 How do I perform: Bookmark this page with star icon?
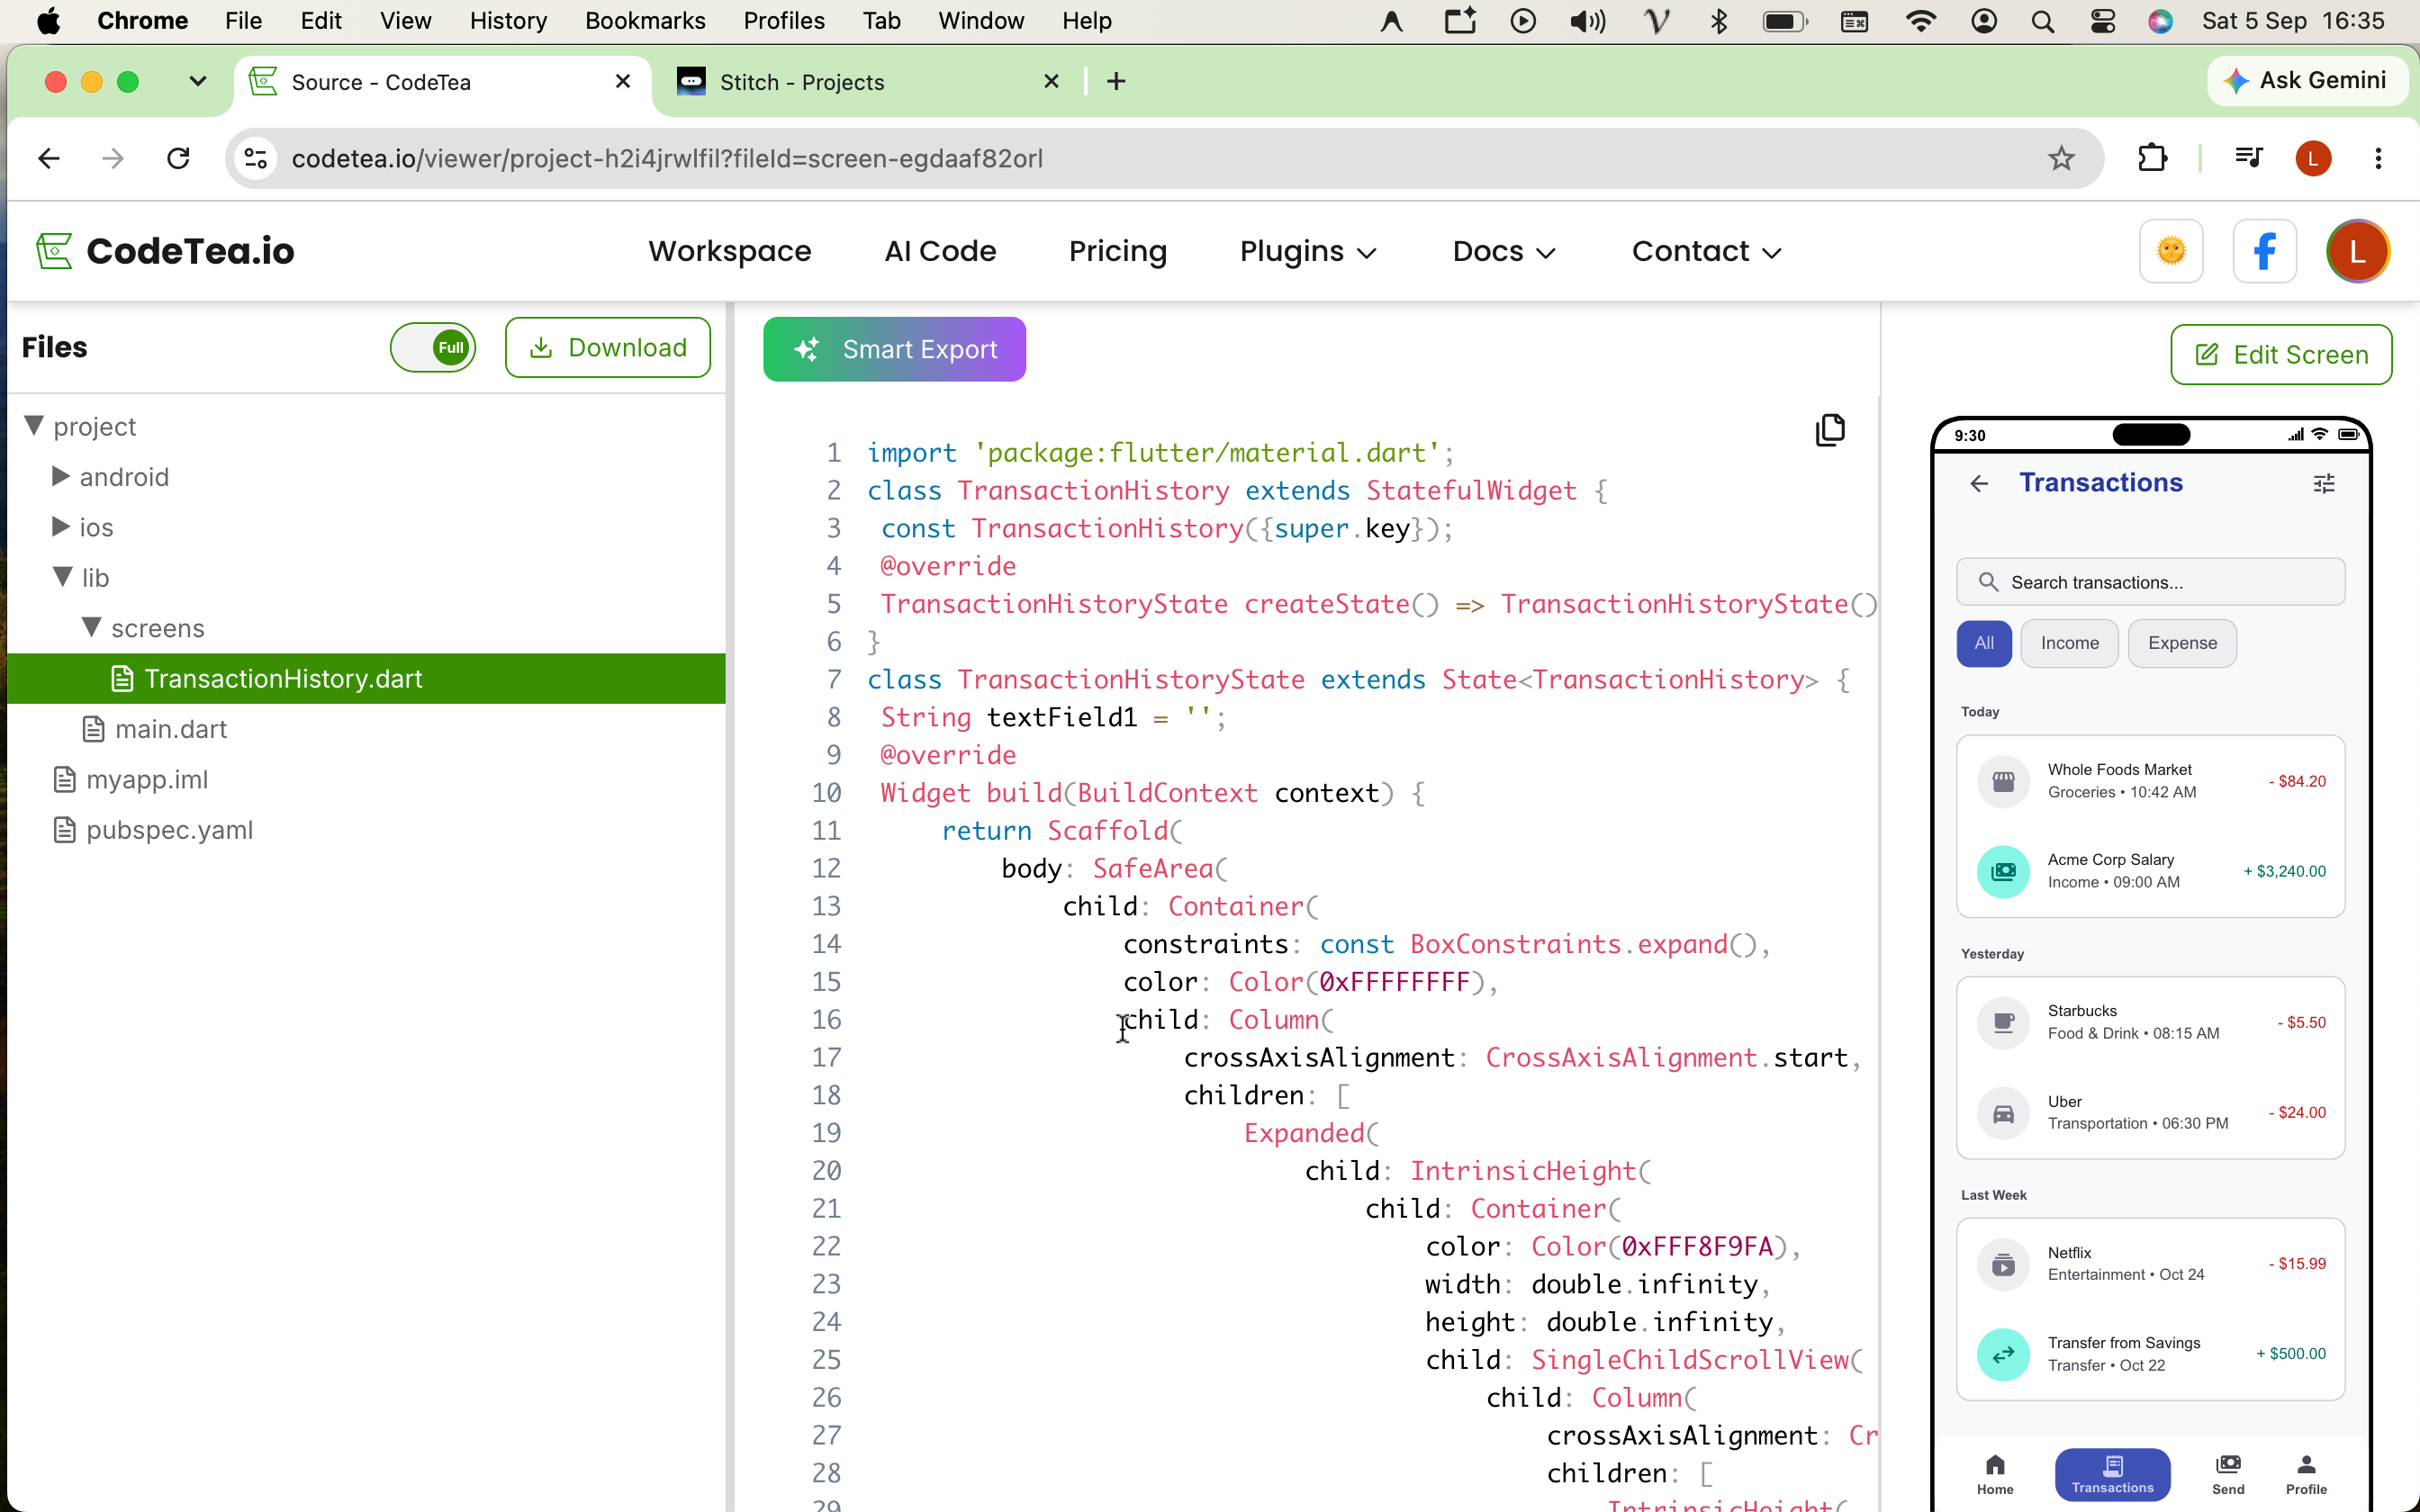tap(2061, 158)
